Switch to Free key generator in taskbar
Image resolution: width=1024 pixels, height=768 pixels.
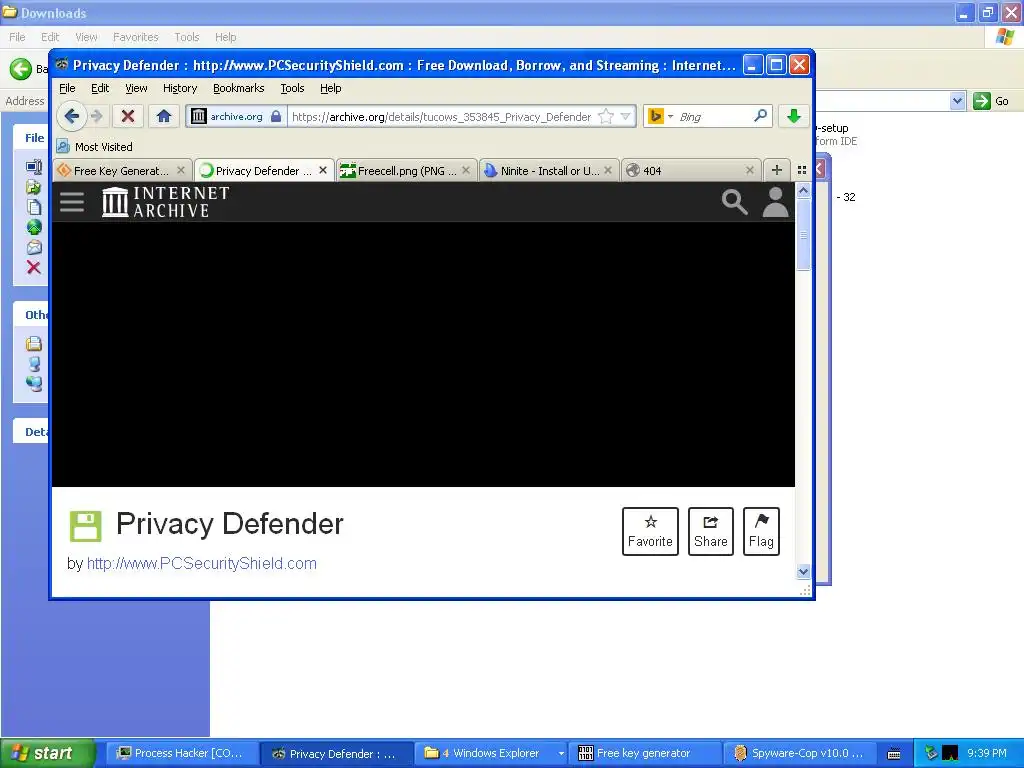(x=645, y=753)
